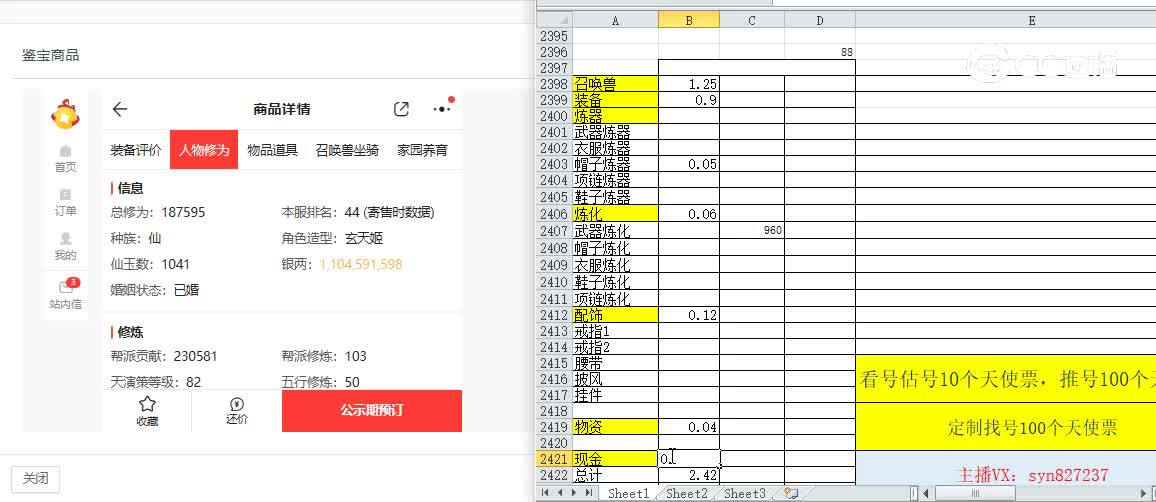Select row 2398 header
The image size is (1156, 502).
click(554, 84)
